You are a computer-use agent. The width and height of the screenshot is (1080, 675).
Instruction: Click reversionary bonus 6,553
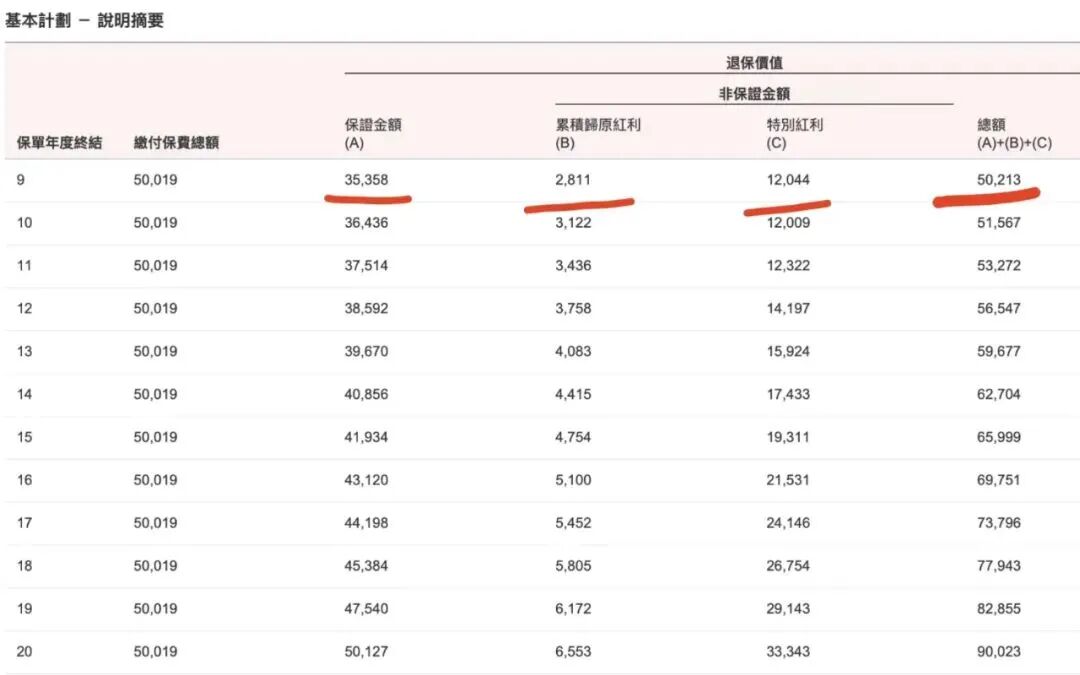[573, 651]
